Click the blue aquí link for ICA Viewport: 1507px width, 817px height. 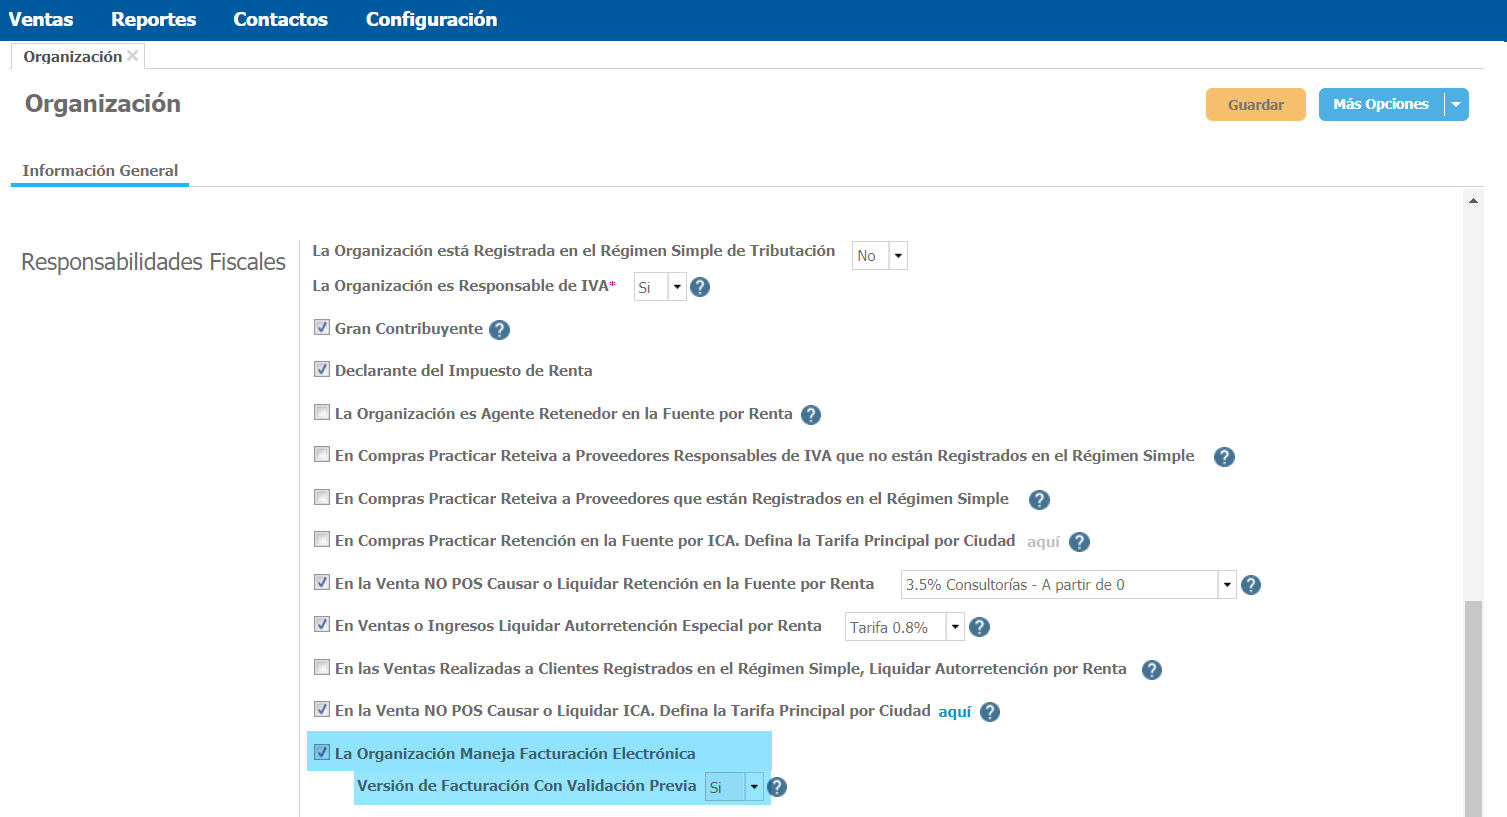pos(954,712)
